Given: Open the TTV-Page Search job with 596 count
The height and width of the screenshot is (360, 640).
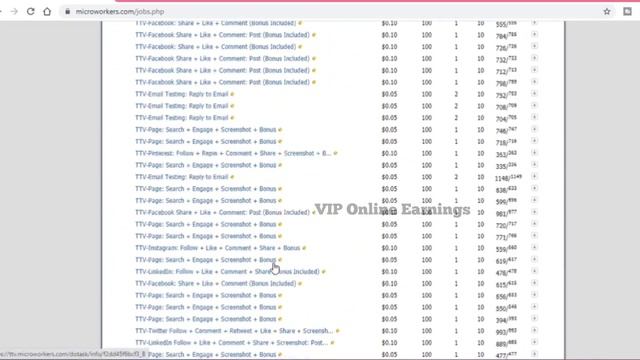Looking at the screenshot, I should [206, 201].
